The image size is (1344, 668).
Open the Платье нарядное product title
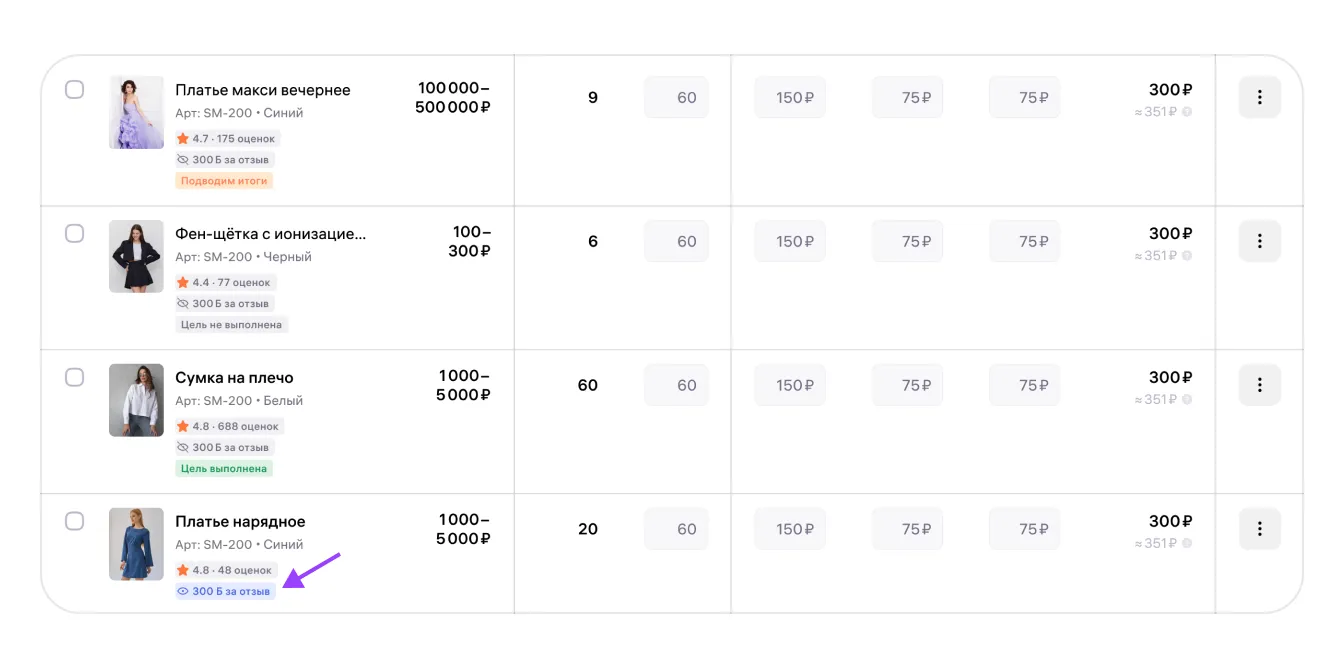[240, 522]
